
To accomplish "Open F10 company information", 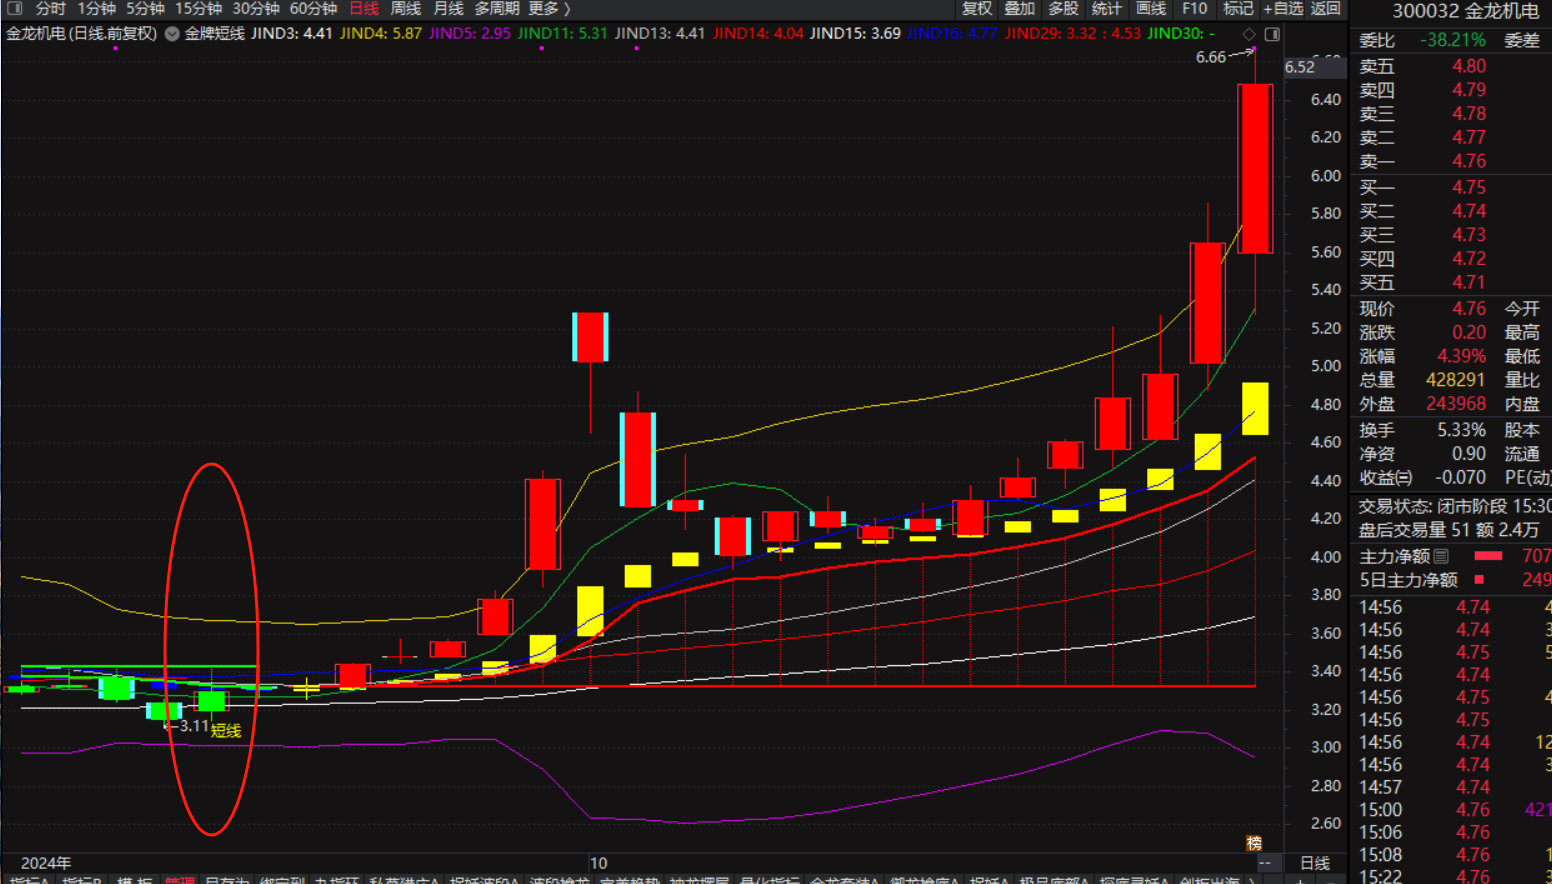I will pos(1194,8).
